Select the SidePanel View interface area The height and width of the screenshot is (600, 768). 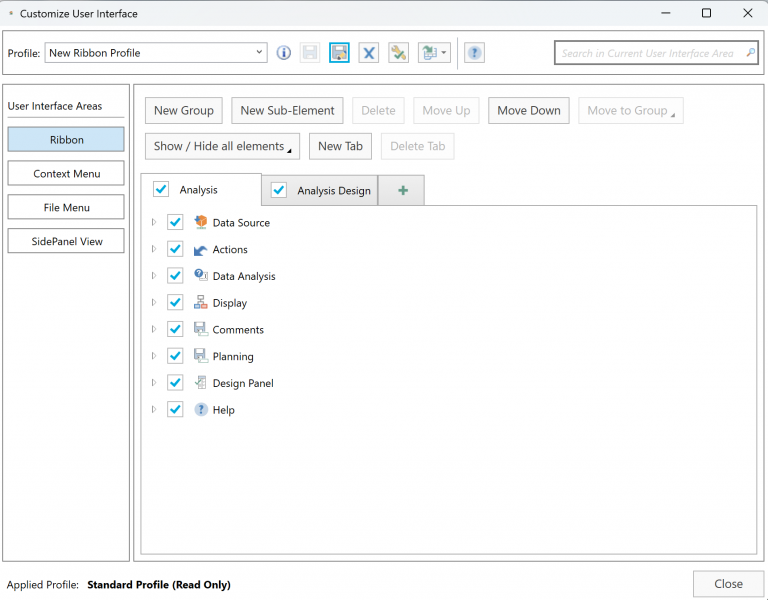pos(66,241)
